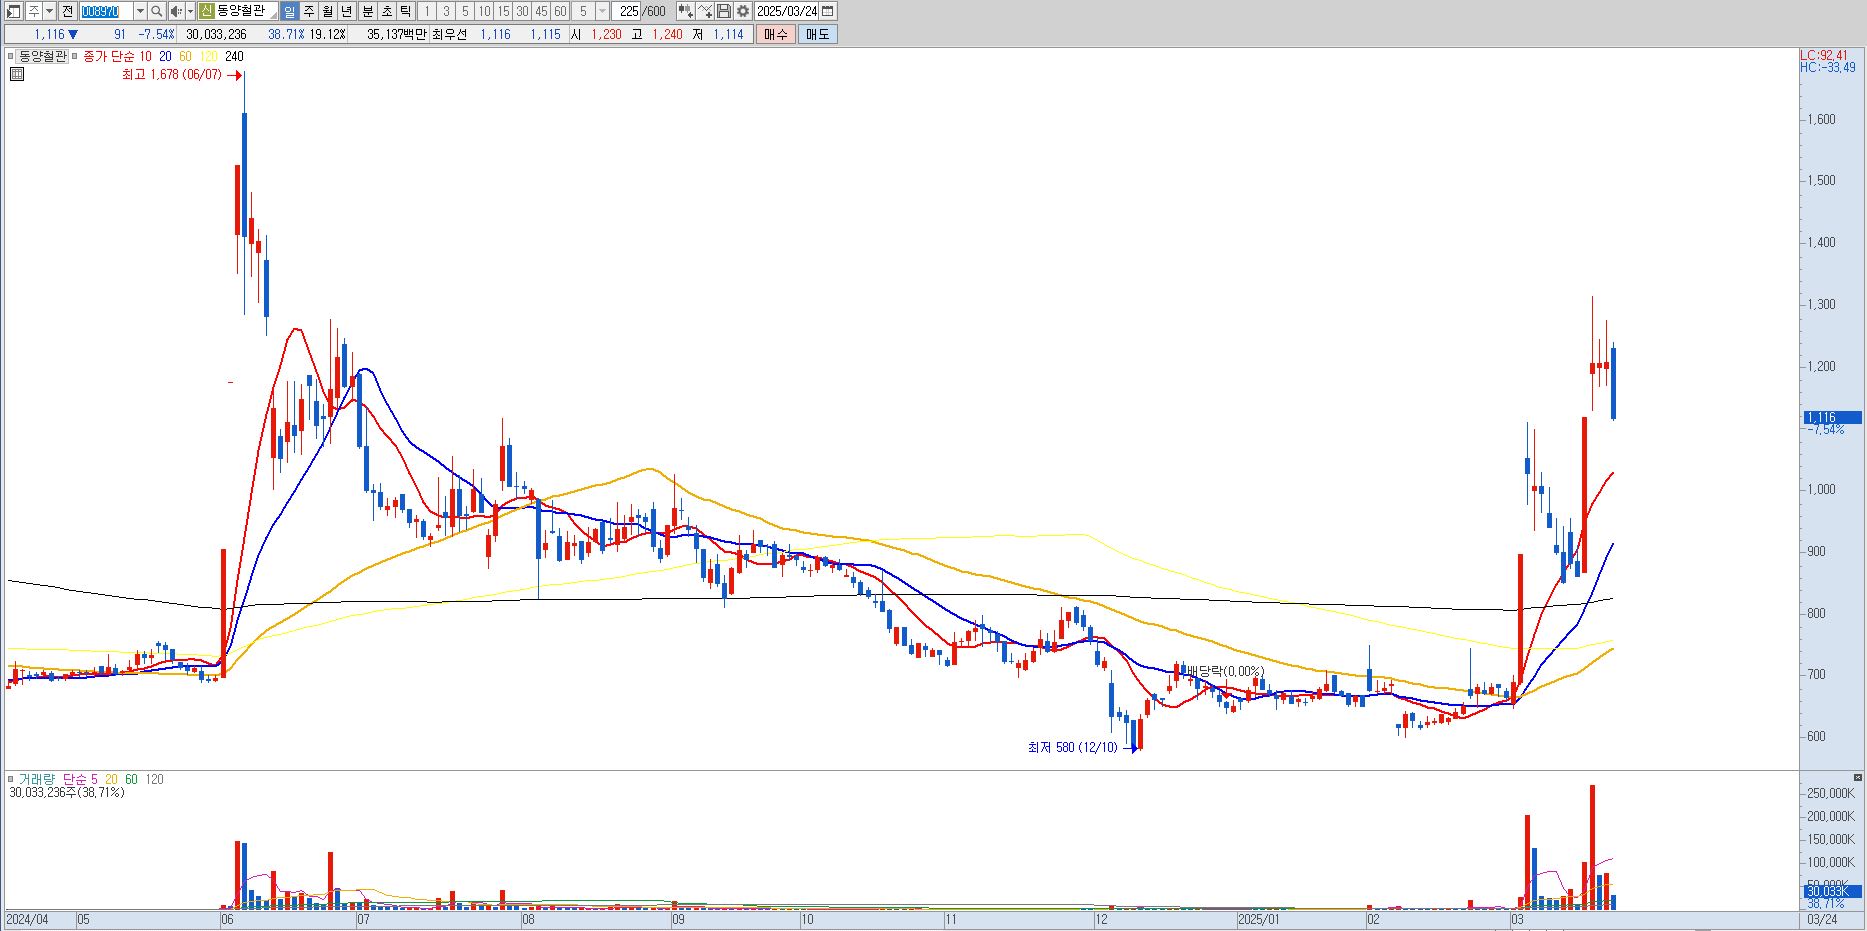Viewport: 1867px width, 931px height.
Task: Open the interval dropdown after the 5 box
Action: click(x=602, y=11)
